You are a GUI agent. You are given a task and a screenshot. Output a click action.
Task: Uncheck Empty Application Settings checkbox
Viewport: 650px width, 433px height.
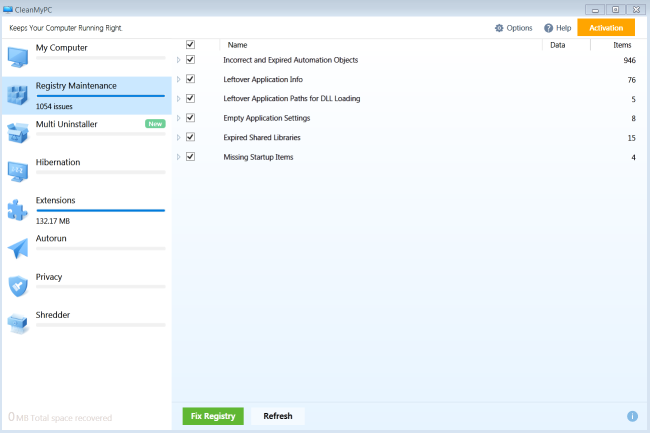(x=190, y=118)
